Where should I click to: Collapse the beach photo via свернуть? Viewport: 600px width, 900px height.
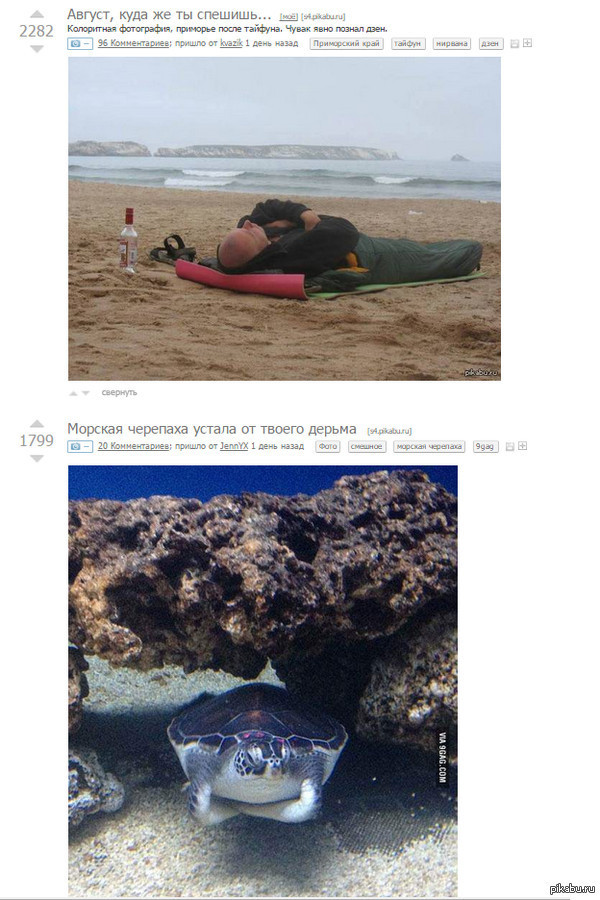pyautogui.click(x=119, y=393)
